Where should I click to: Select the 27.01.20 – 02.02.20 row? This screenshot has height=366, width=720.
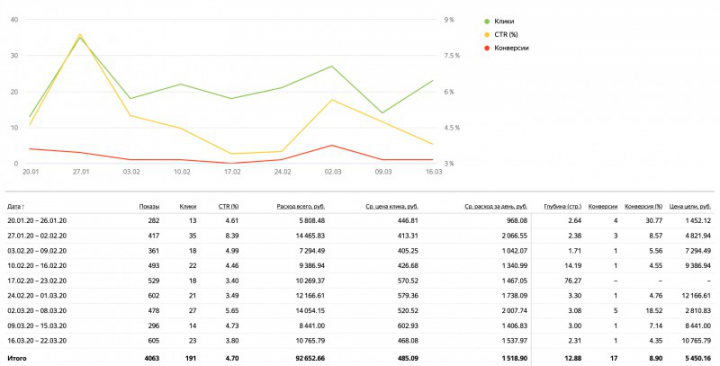(x=360, y=236)
